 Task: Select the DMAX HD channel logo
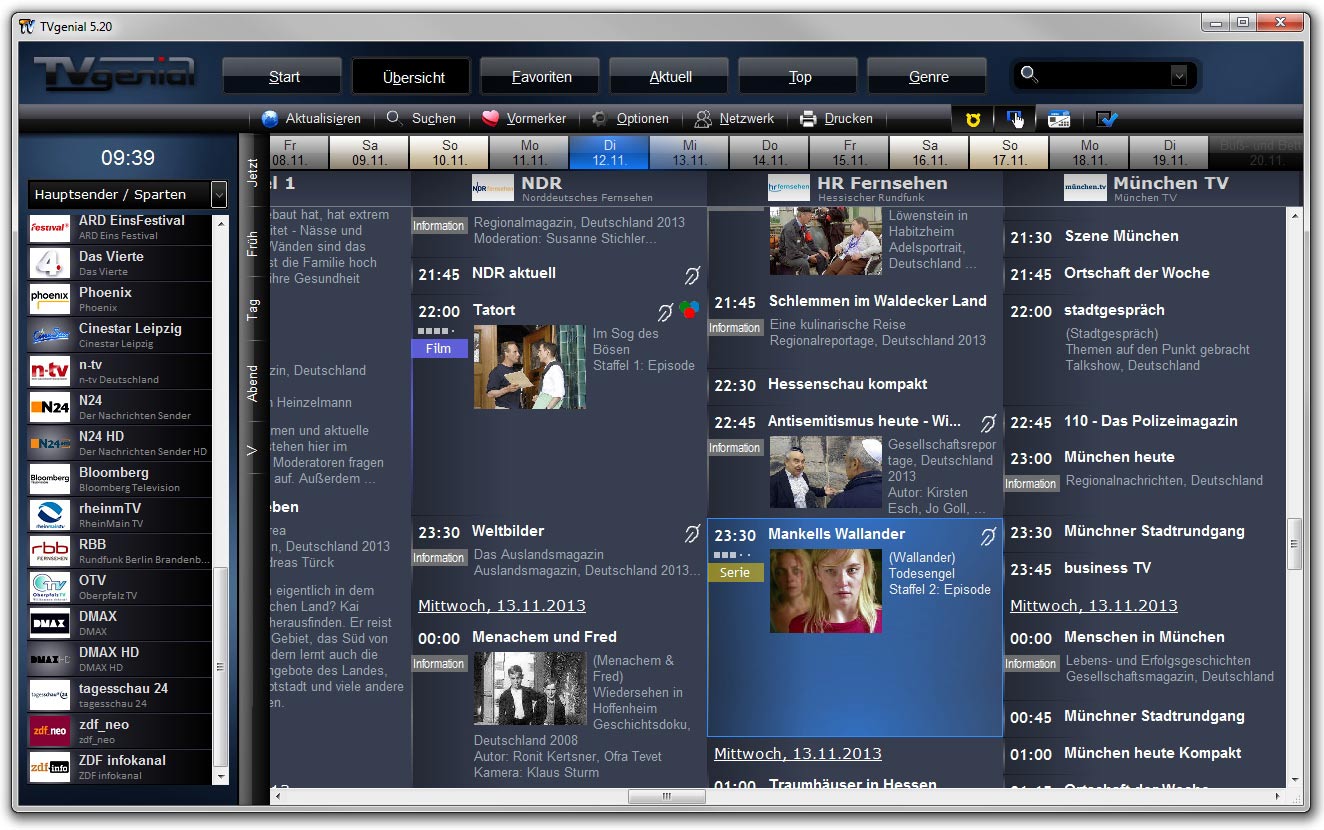tap(50, 660)
